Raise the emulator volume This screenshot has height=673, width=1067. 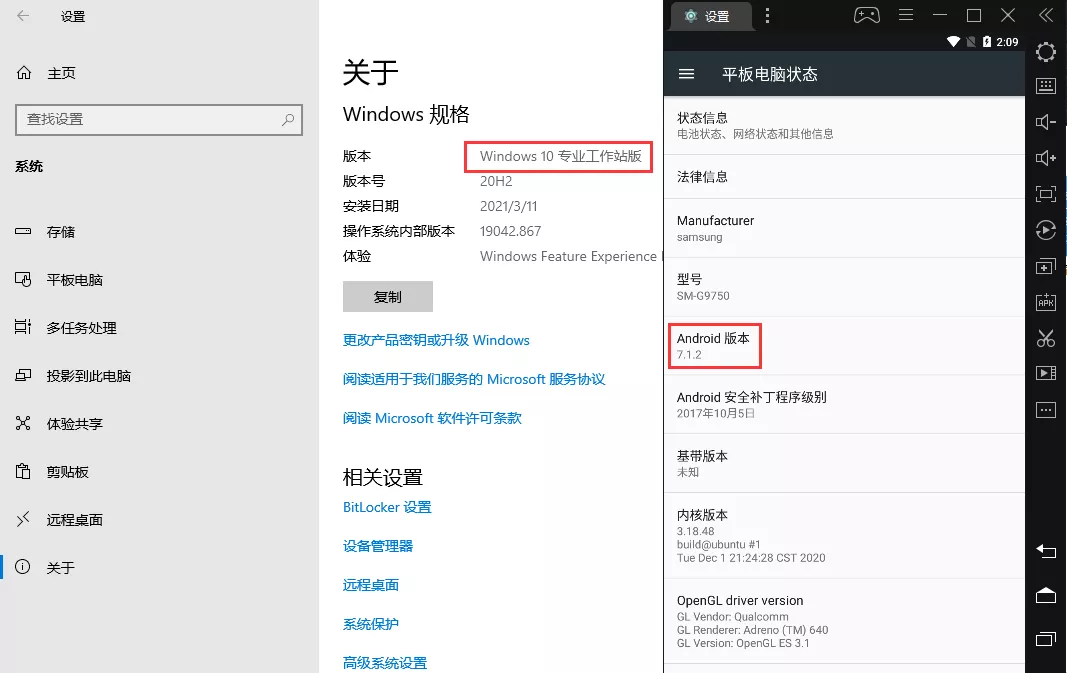pos(1046,158)
